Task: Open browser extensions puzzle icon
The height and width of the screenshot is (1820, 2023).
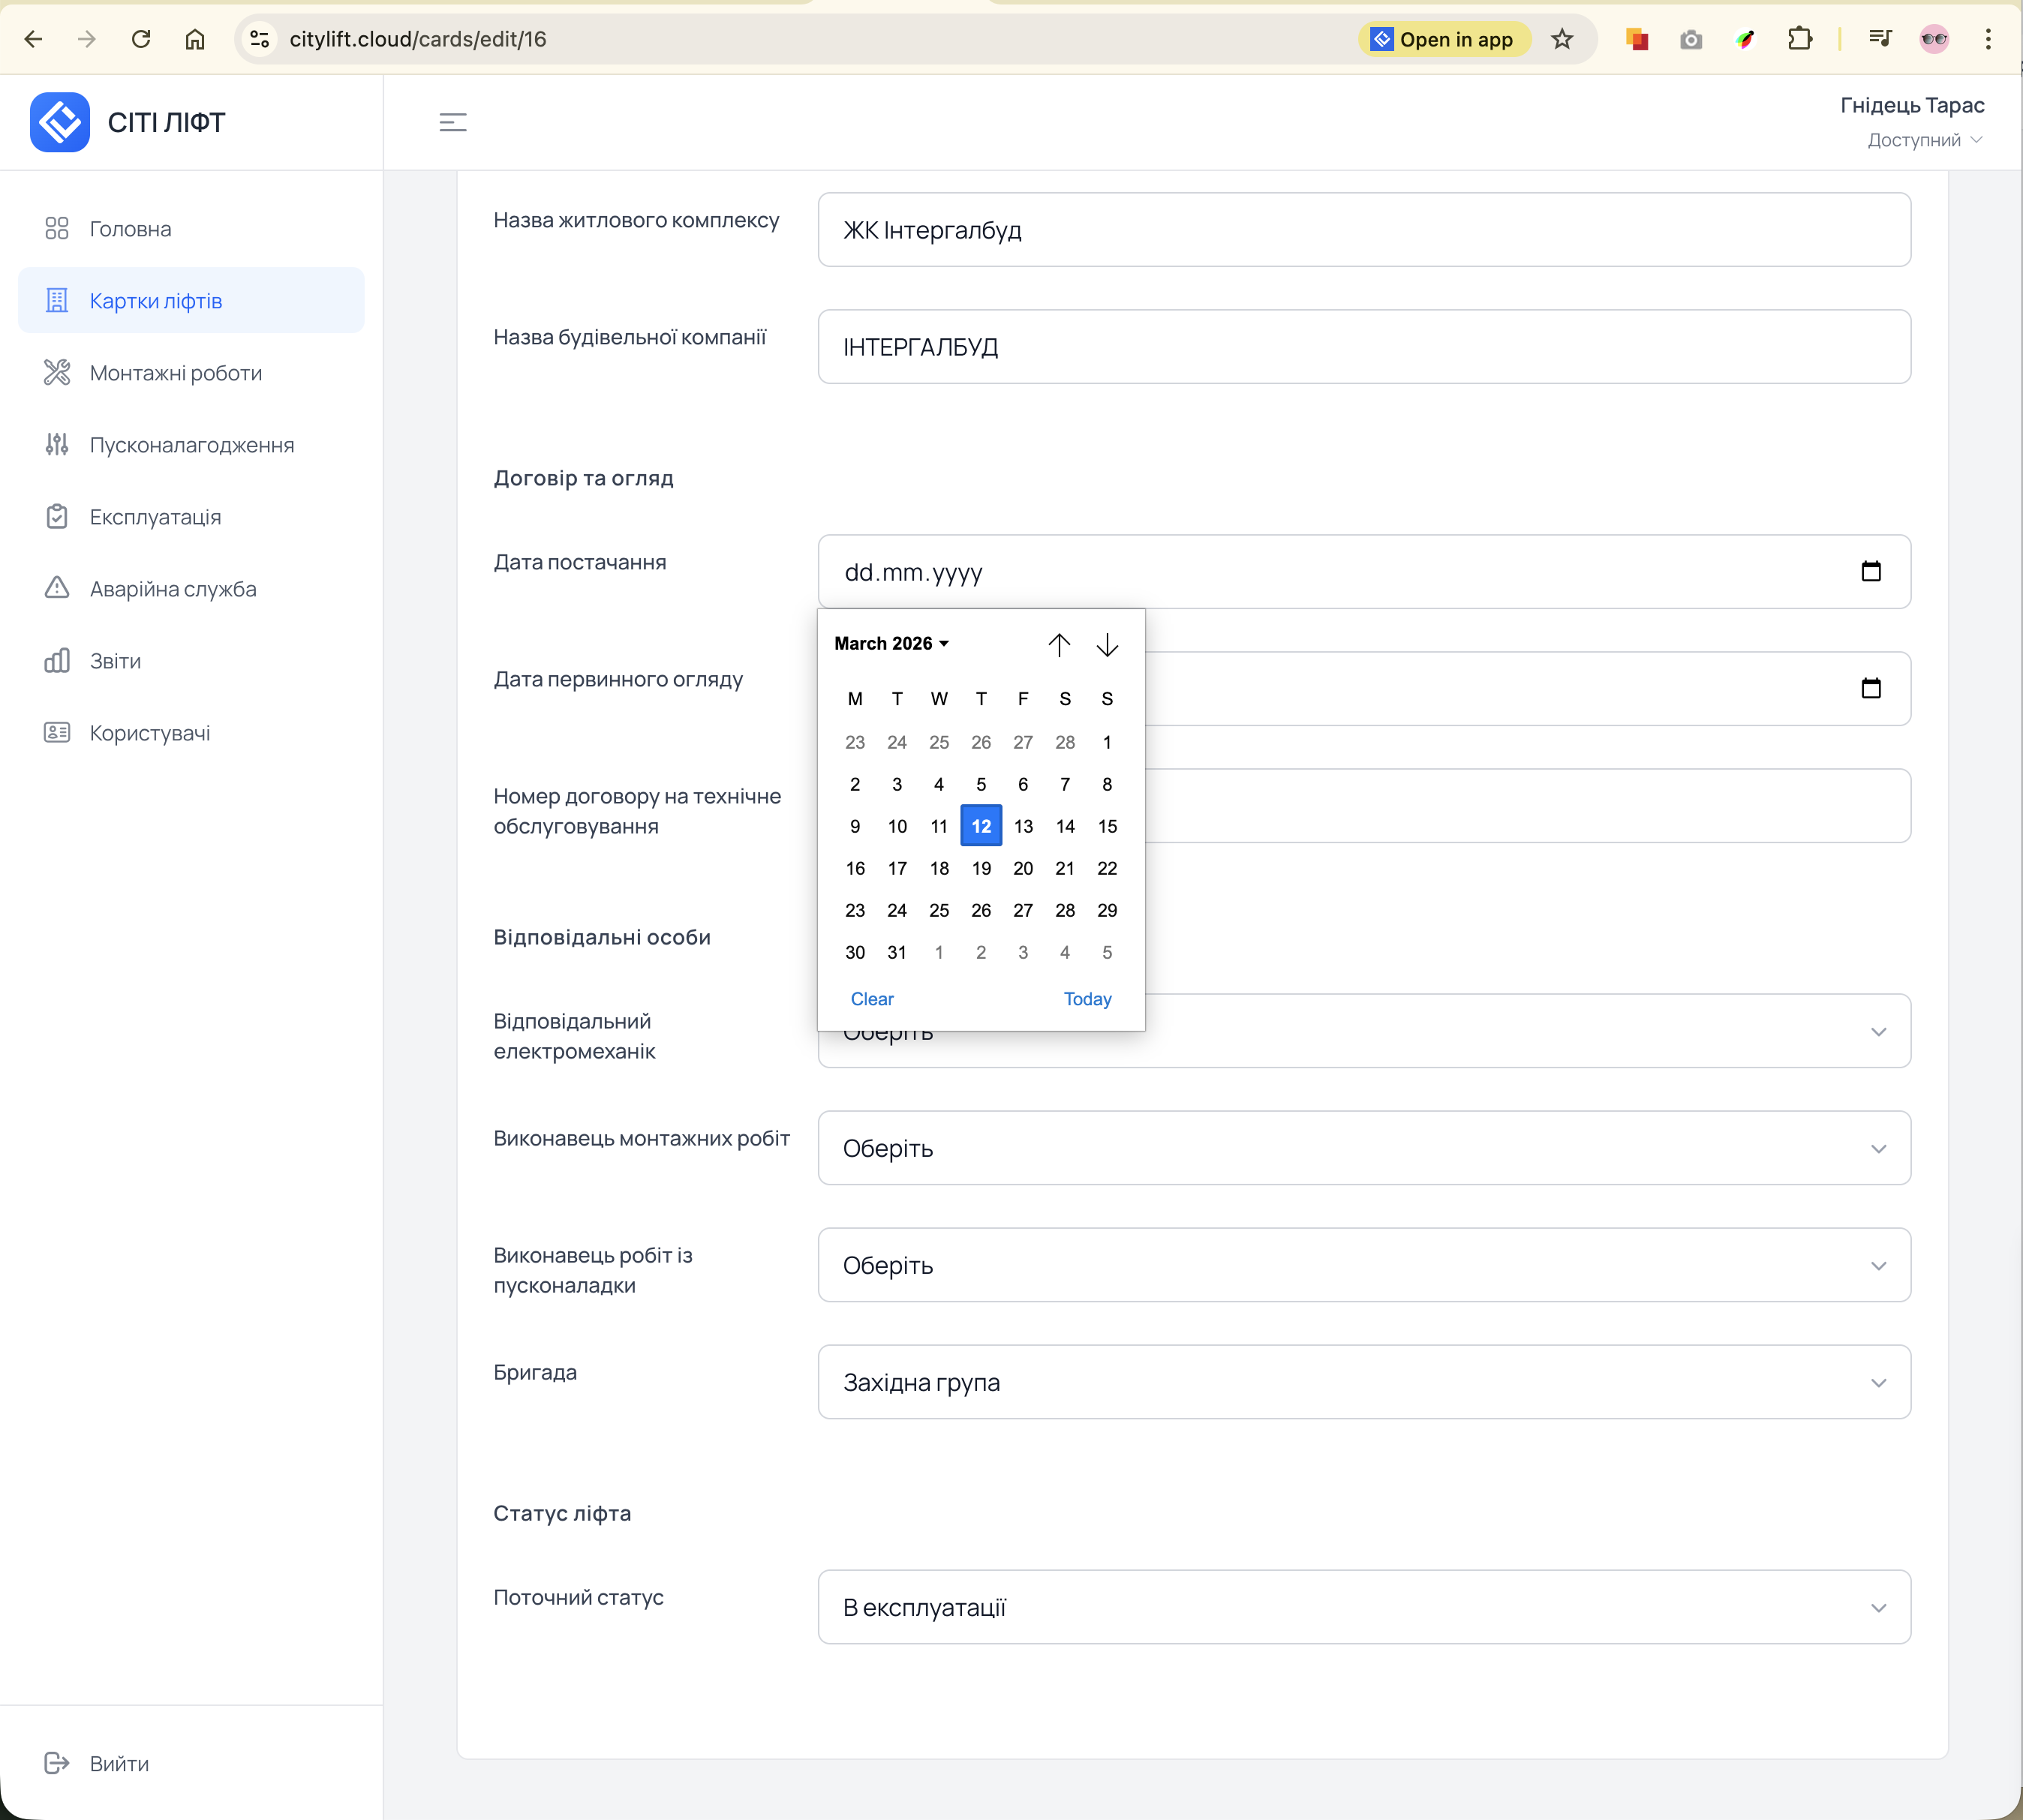Action: [1799, 39]
